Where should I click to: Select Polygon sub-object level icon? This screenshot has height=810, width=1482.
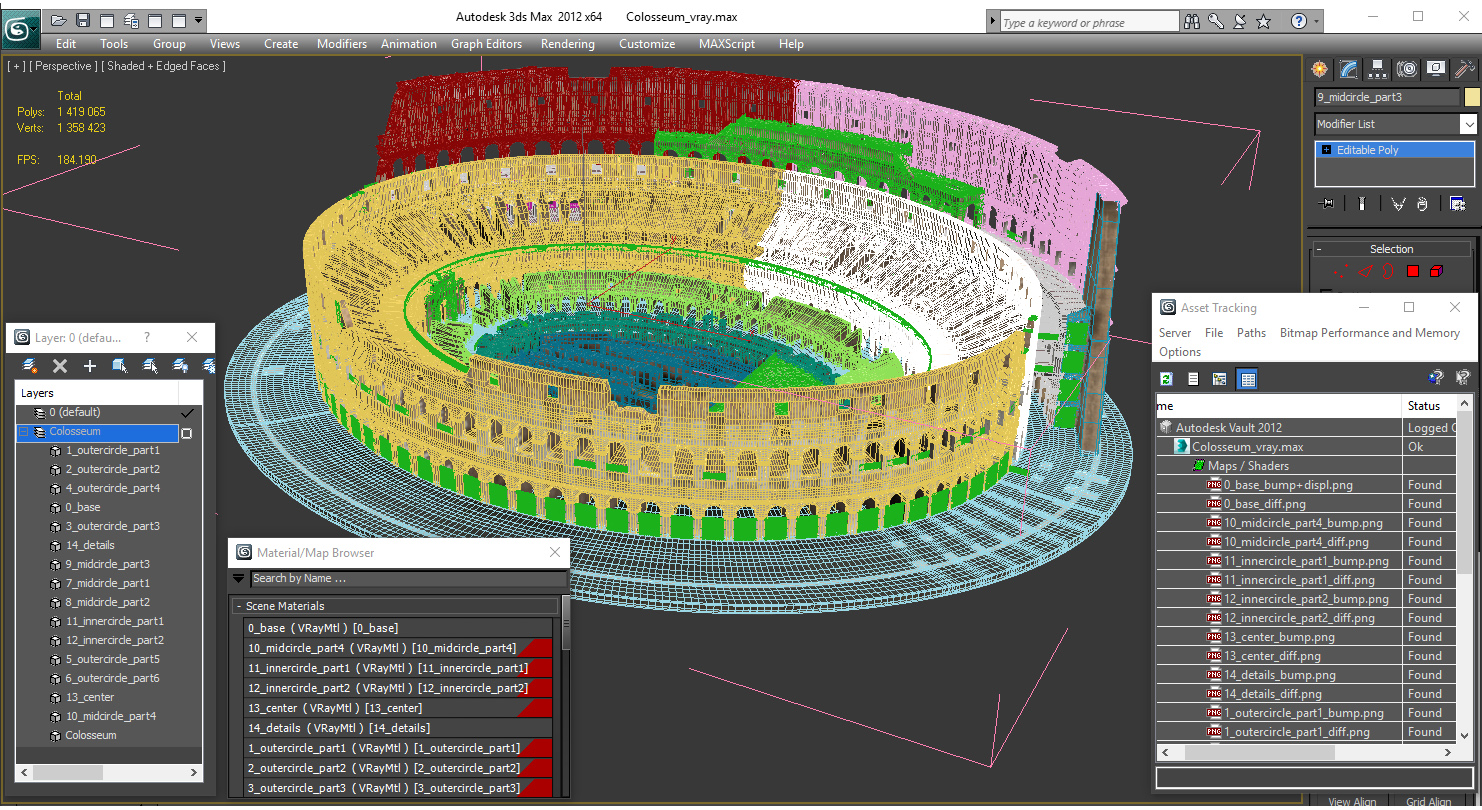coord(1413,271)
